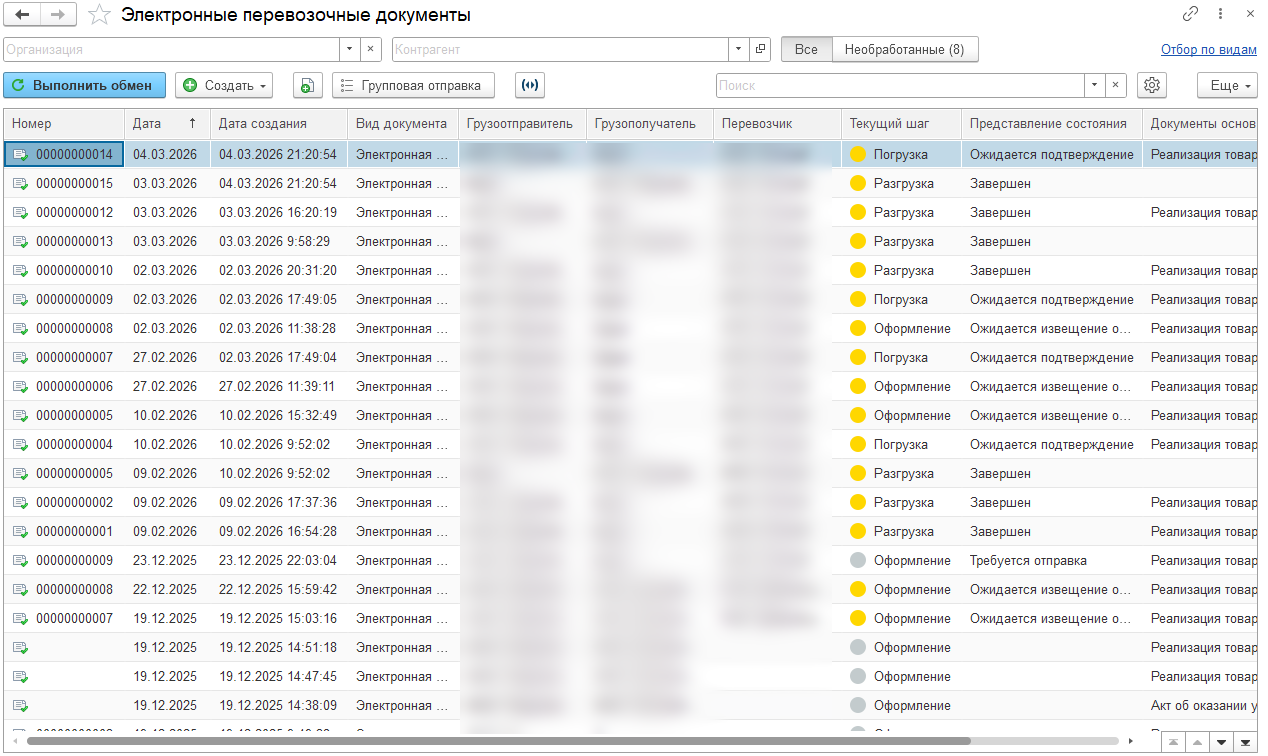Click the horizontal scrollbar thumb

tap(499, 742)
